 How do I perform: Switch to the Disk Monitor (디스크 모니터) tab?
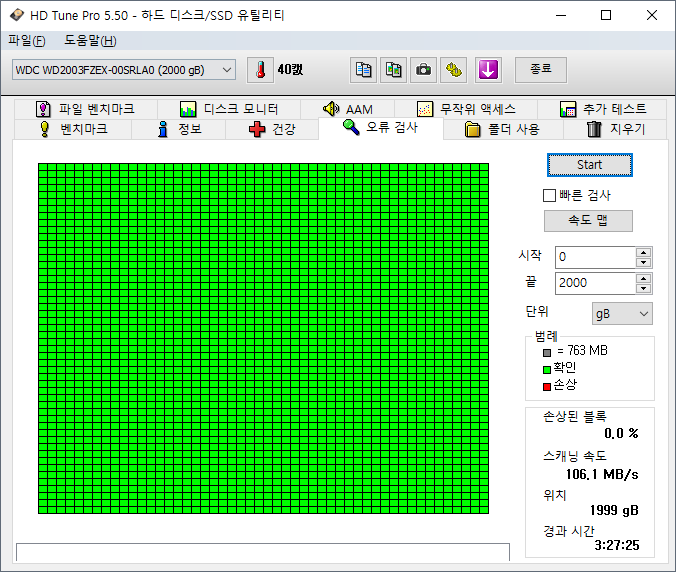click(229, 109)
